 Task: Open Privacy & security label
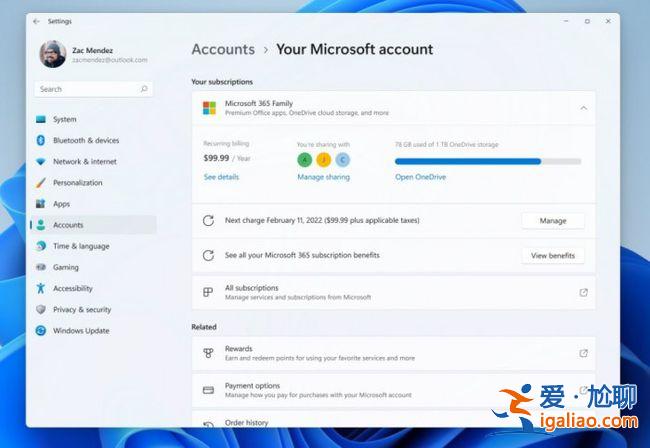(x=82, y=310)
